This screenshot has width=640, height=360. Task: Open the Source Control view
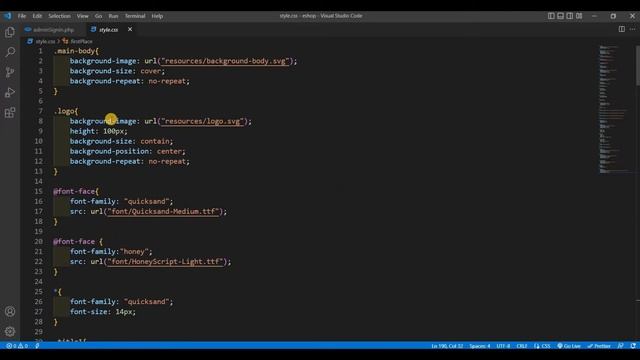pos(10,72)
